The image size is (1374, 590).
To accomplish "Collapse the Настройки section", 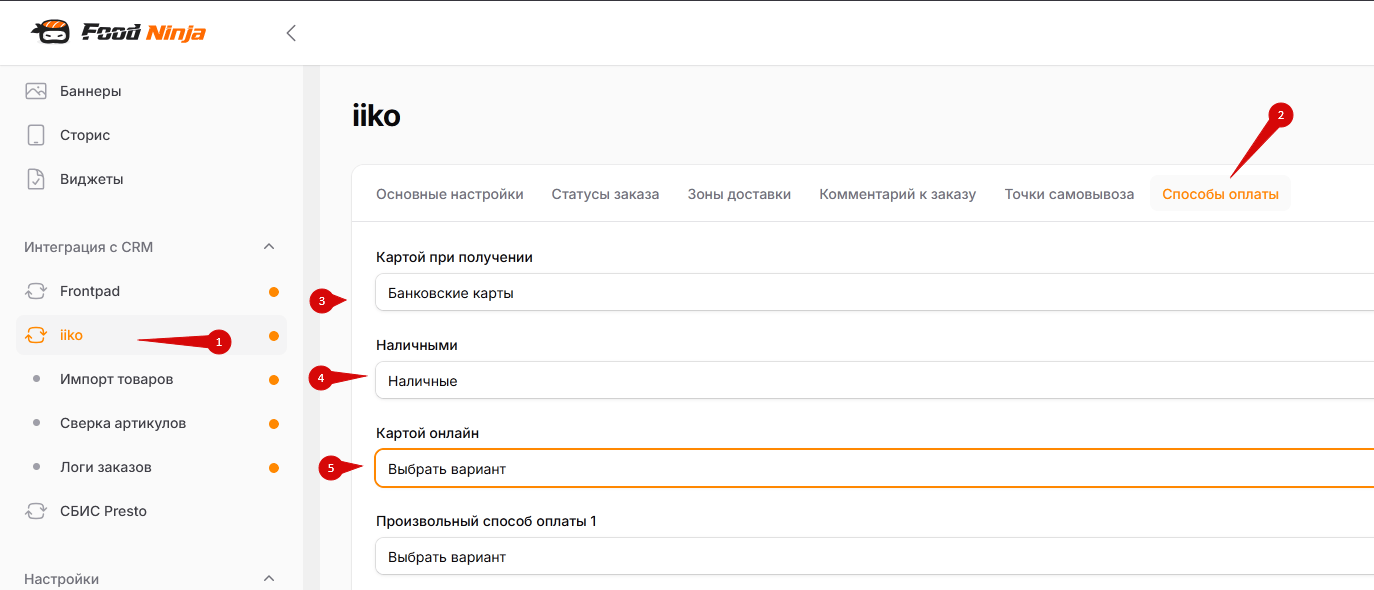I will click(x=268, y=579).
